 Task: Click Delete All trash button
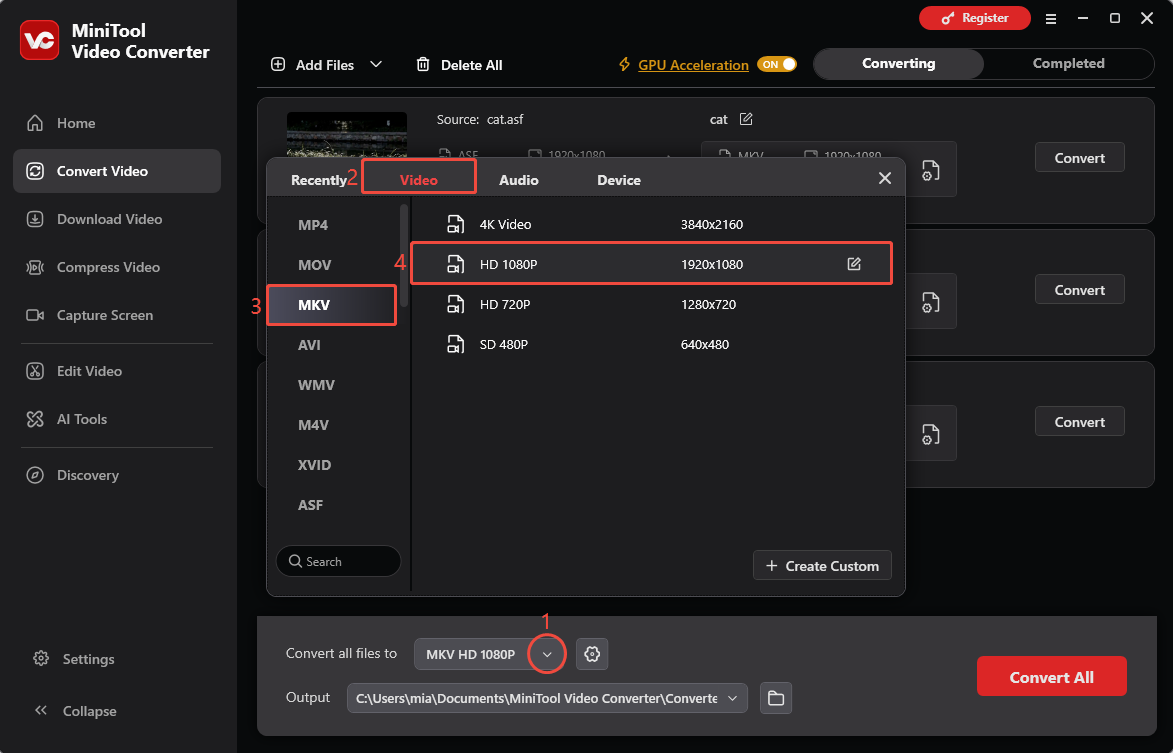pyautogui.click(x=459, y=64)
